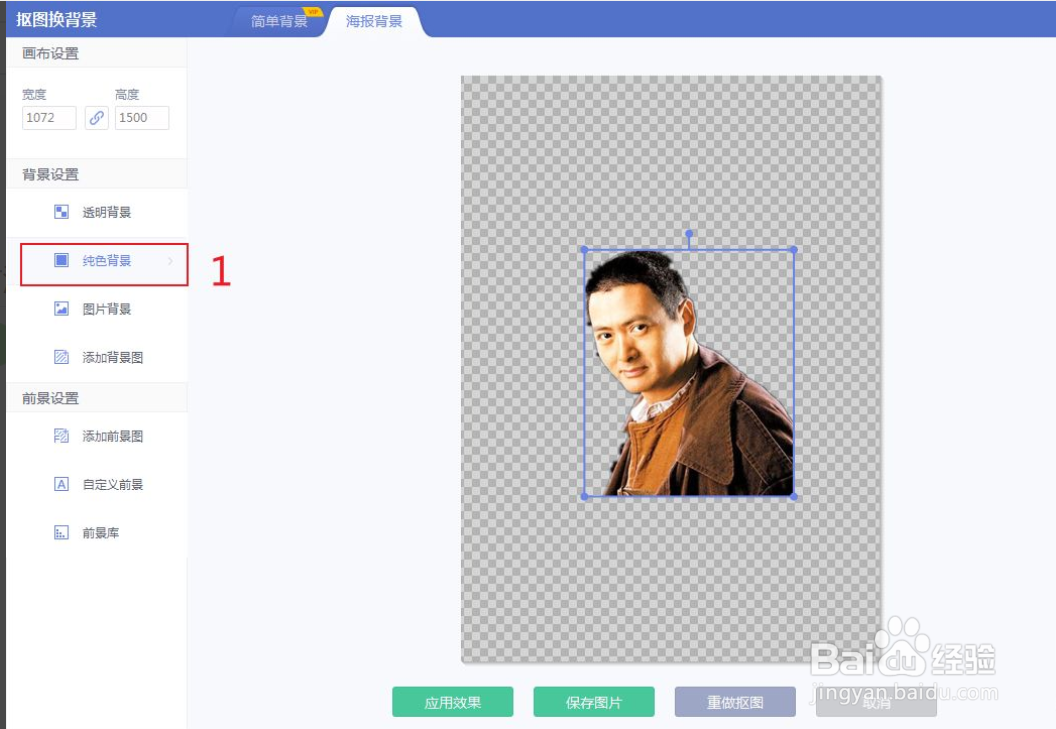The image size is (1056, 729).
Task: Click the add background image icon
Action: click(x=61, y=357)
